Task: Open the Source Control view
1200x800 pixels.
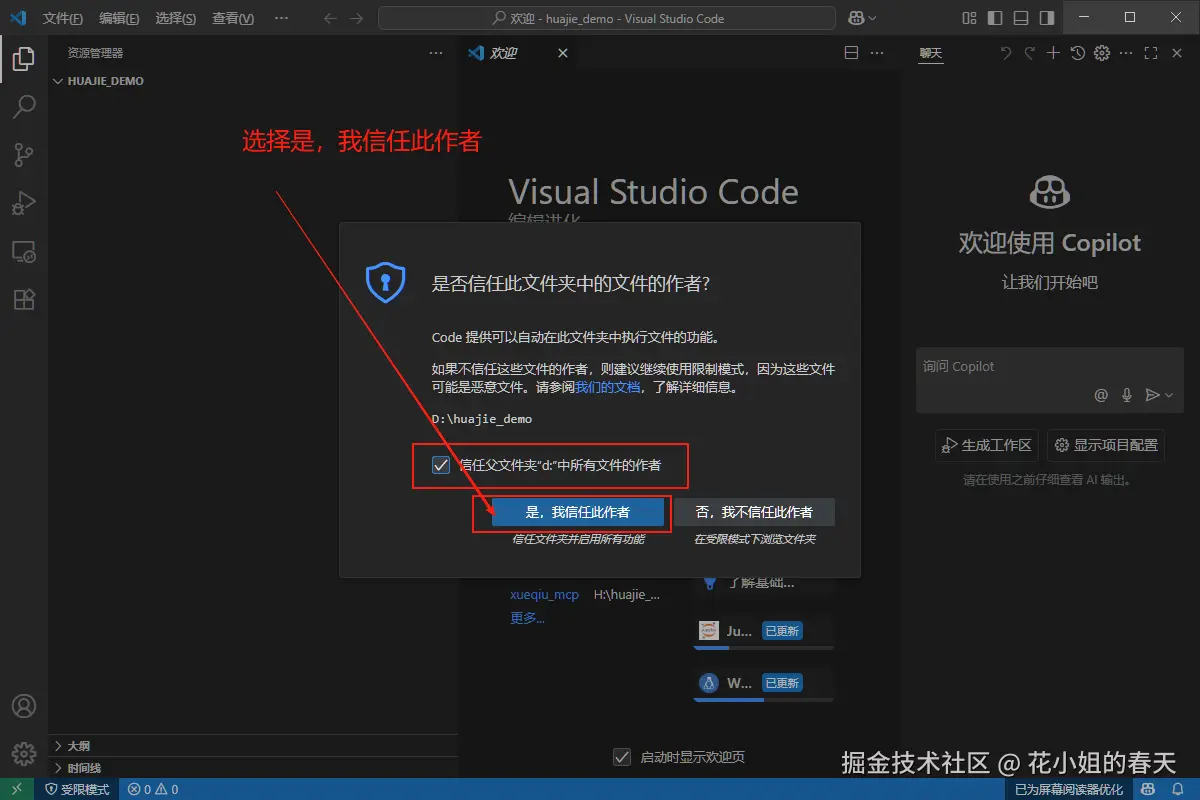Action: [24, 154]
